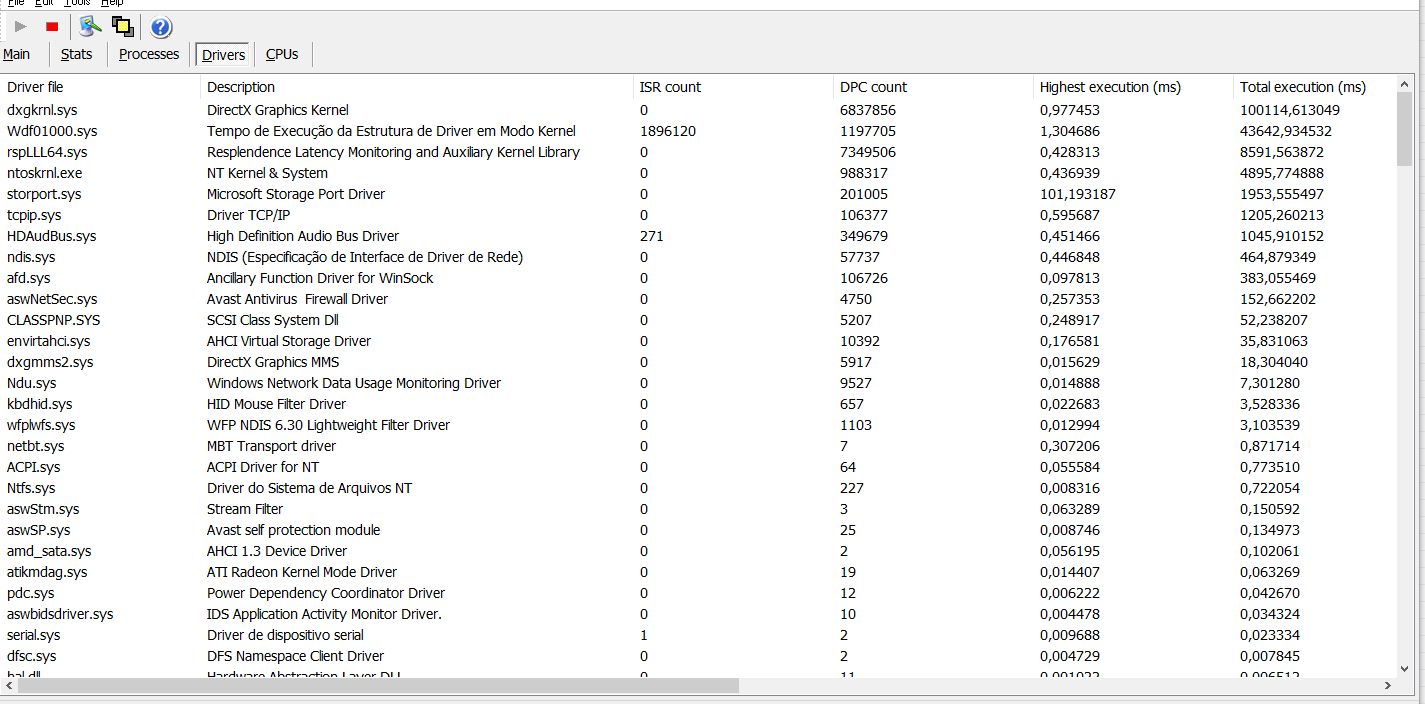Click the horizontal scrollbar left arrow
The width and height of the screenshot is (1425, 704).
11,686
